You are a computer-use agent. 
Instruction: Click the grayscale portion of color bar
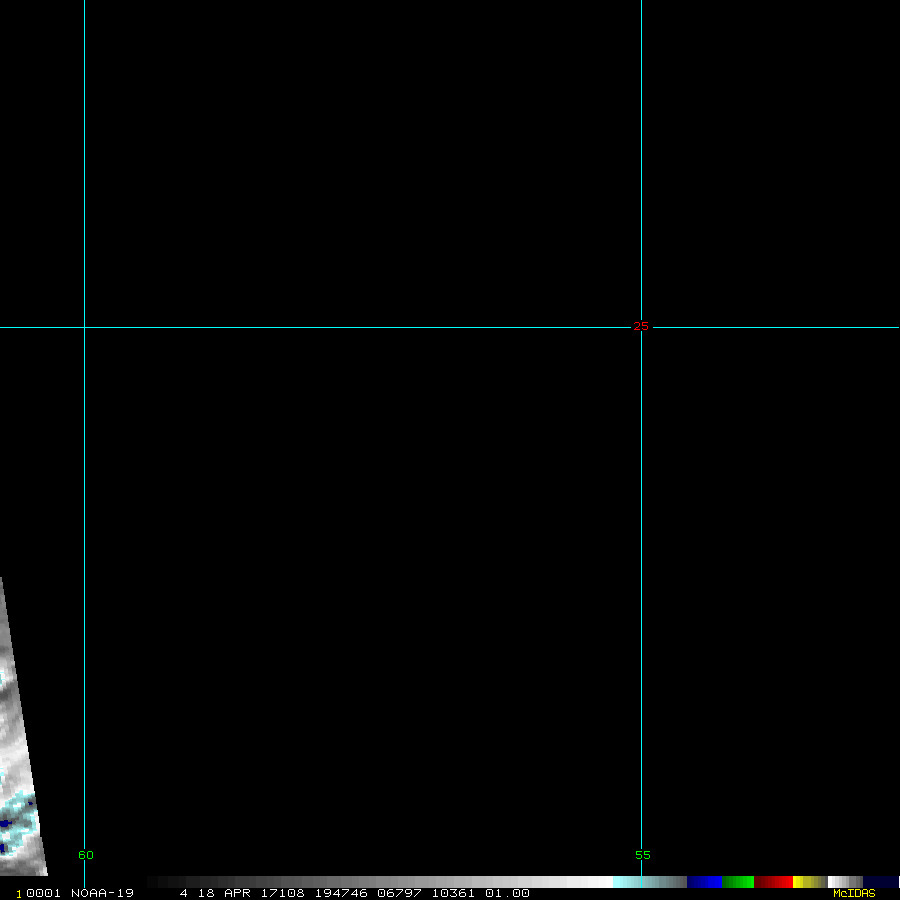point(380,882)
